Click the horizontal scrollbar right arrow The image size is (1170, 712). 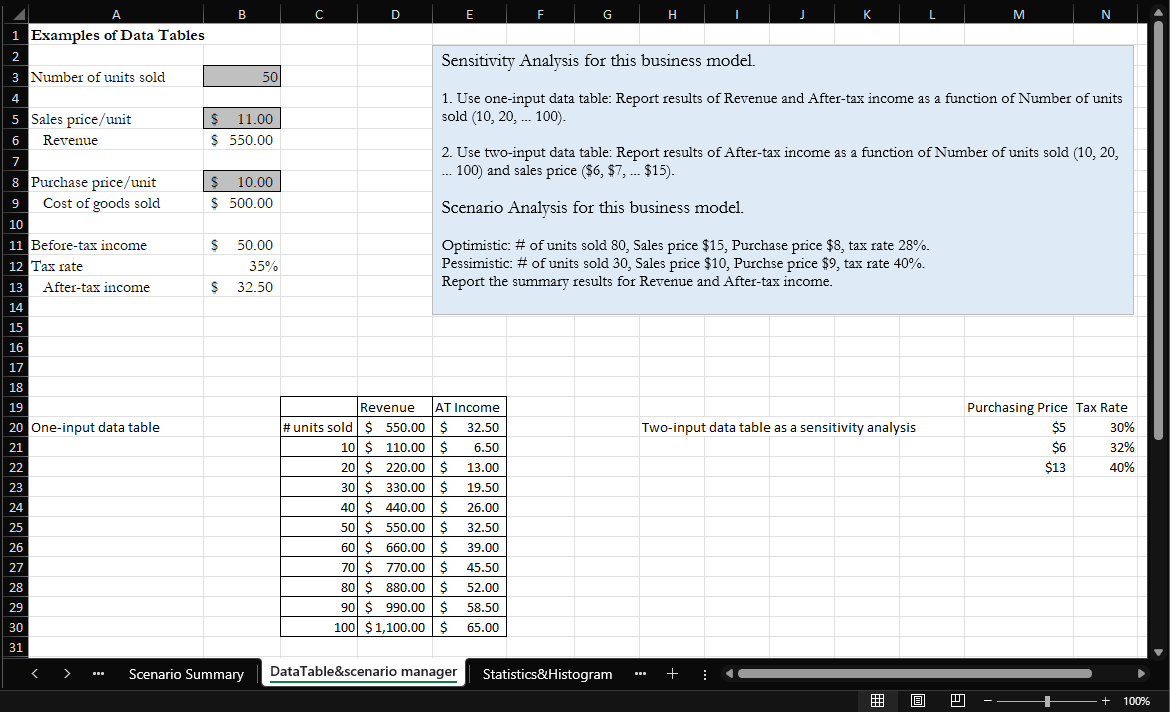point(1142,674)
